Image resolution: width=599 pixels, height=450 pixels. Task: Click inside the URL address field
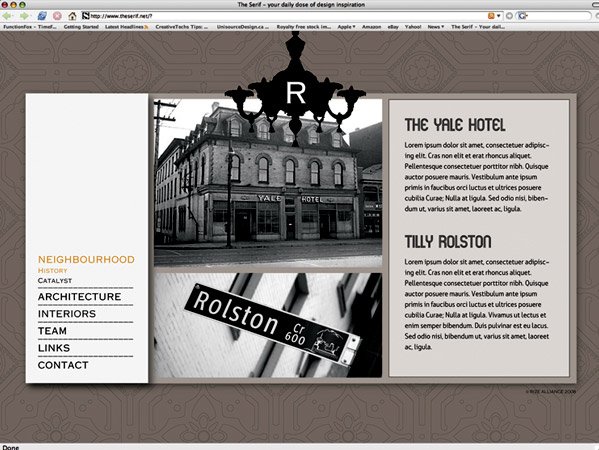[x=287, y=16]
